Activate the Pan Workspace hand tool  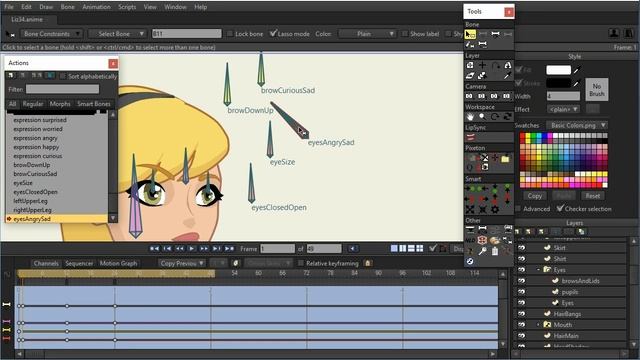(470, 117)
